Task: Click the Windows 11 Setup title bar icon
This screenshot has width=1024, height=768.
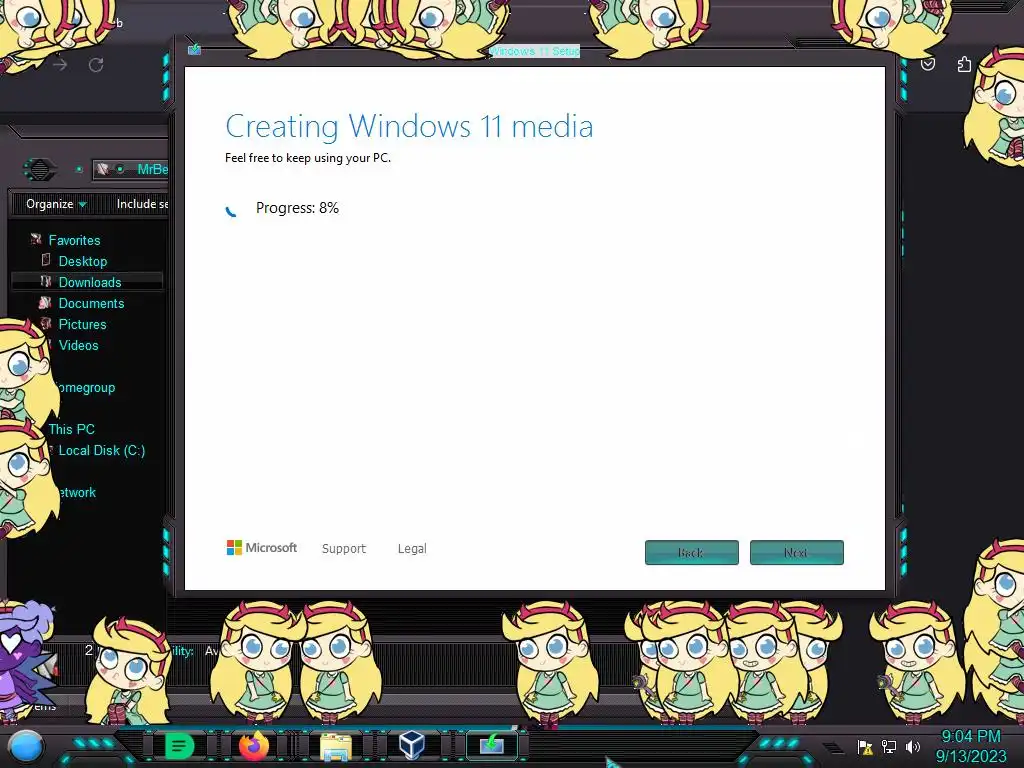Action: pyautogui.click(x=194, y=49)
